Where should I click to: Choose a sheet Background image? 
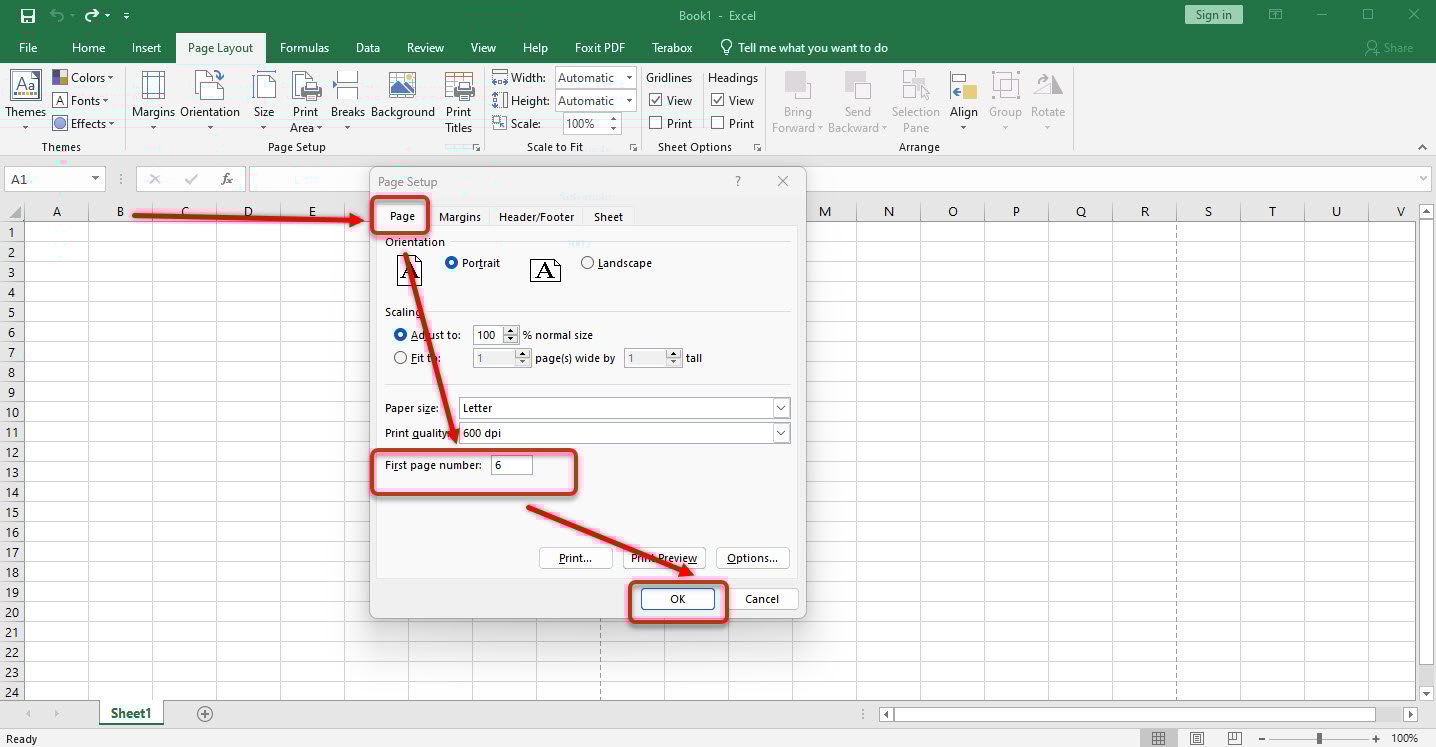(x=402, y=96)
